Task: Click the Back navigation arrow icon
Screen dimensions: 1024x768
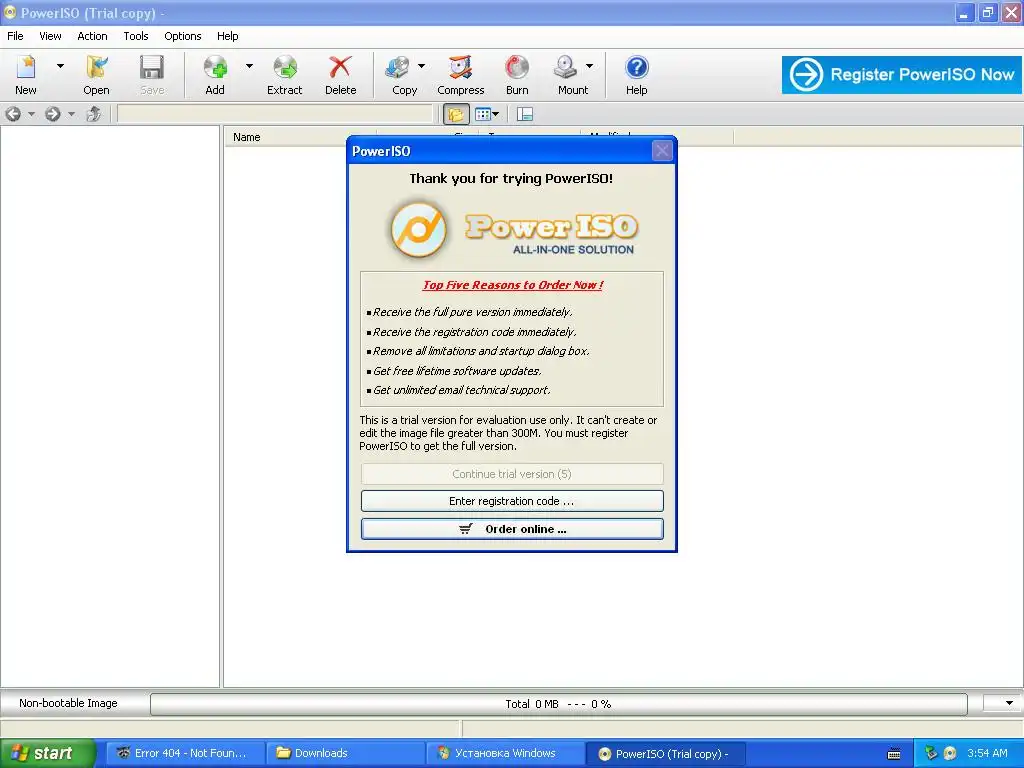Action: click(x=12, y=114)
